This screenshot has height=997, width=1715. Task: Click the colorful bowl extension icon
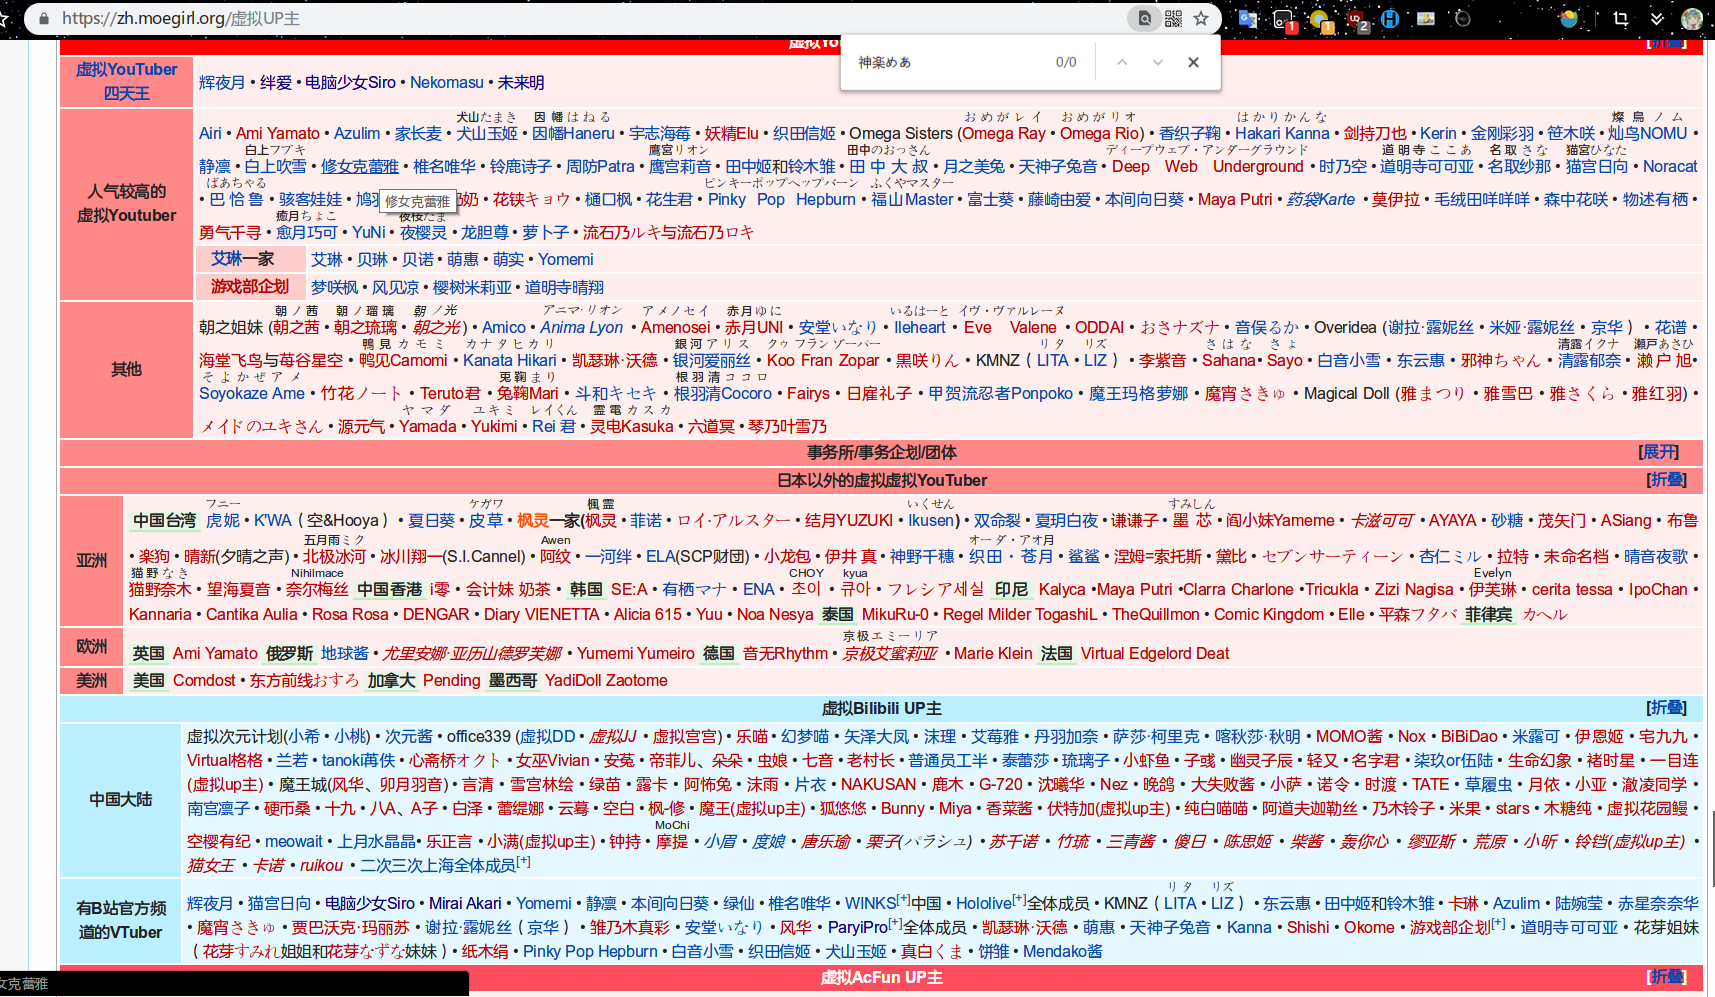click(1568, 18)
